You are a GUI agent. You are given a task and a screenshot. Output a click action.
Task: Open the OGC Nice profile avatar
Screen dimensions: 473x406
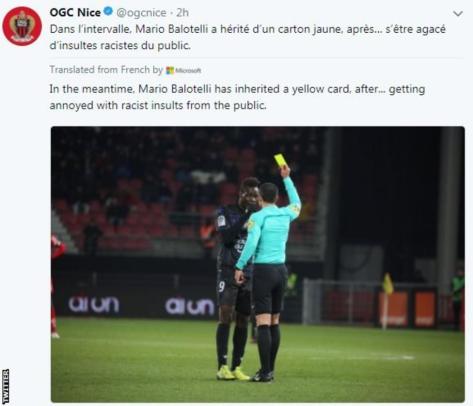(22, 26)
